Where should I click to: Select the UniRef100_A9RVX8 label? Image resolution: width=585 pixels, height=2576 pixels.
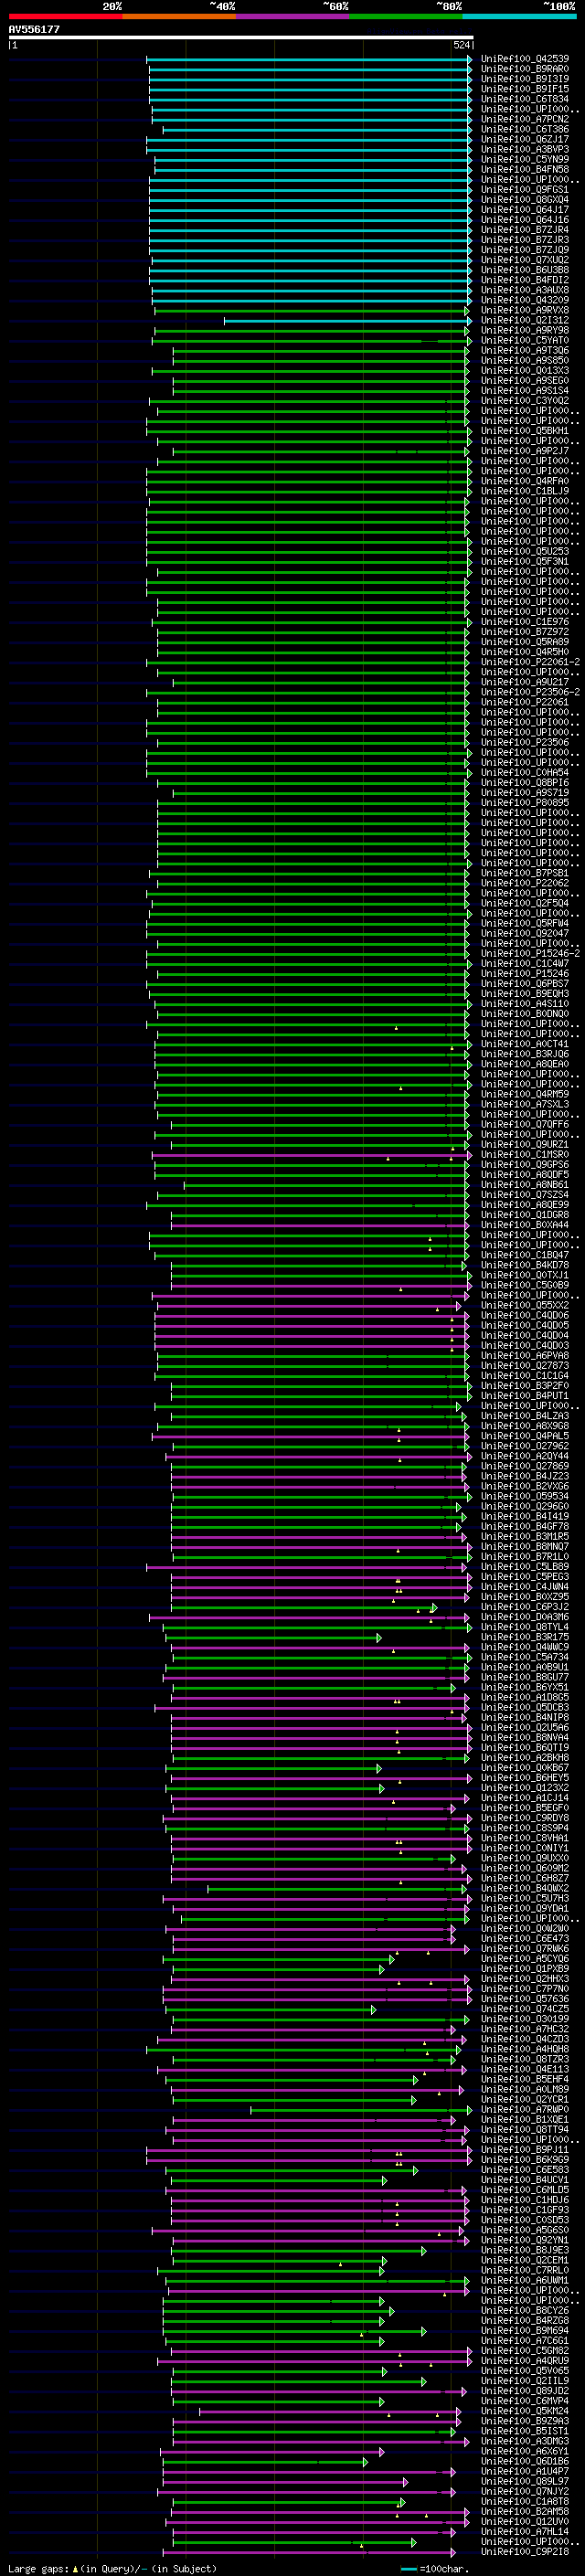tap(525, 310)
